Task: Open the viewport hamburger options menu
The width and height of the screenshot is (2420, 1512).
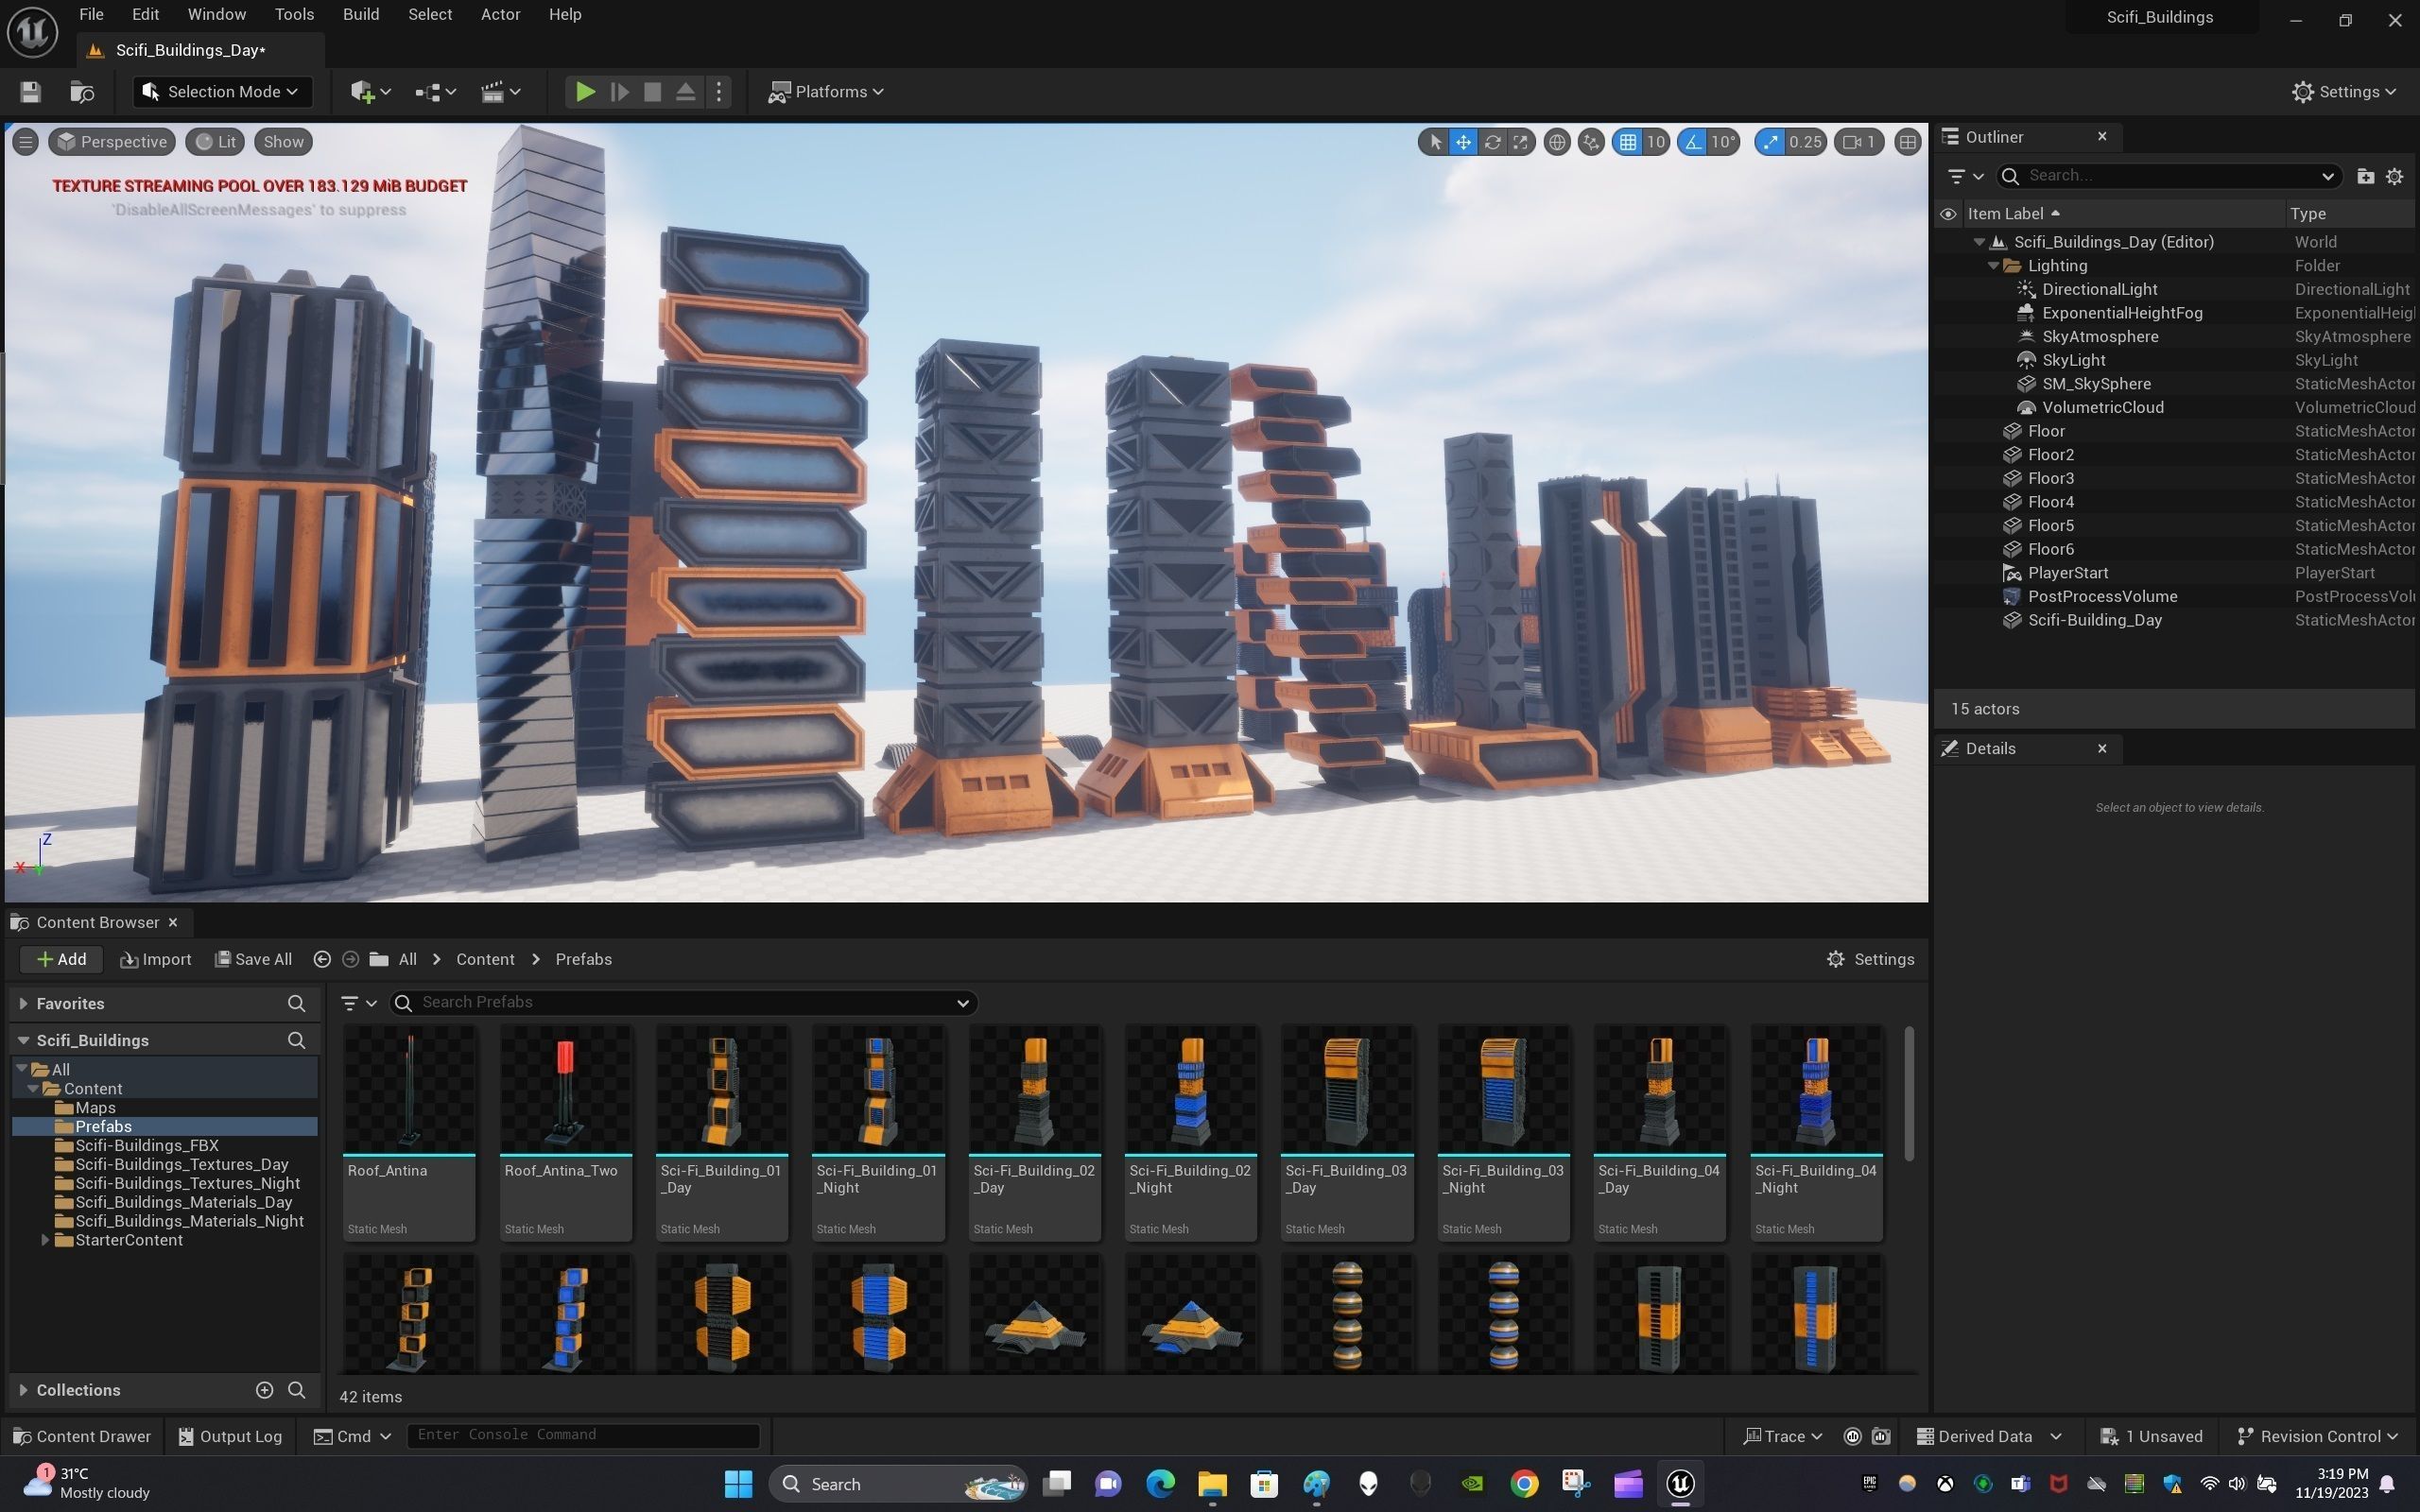Action: [x=26, y=142]
